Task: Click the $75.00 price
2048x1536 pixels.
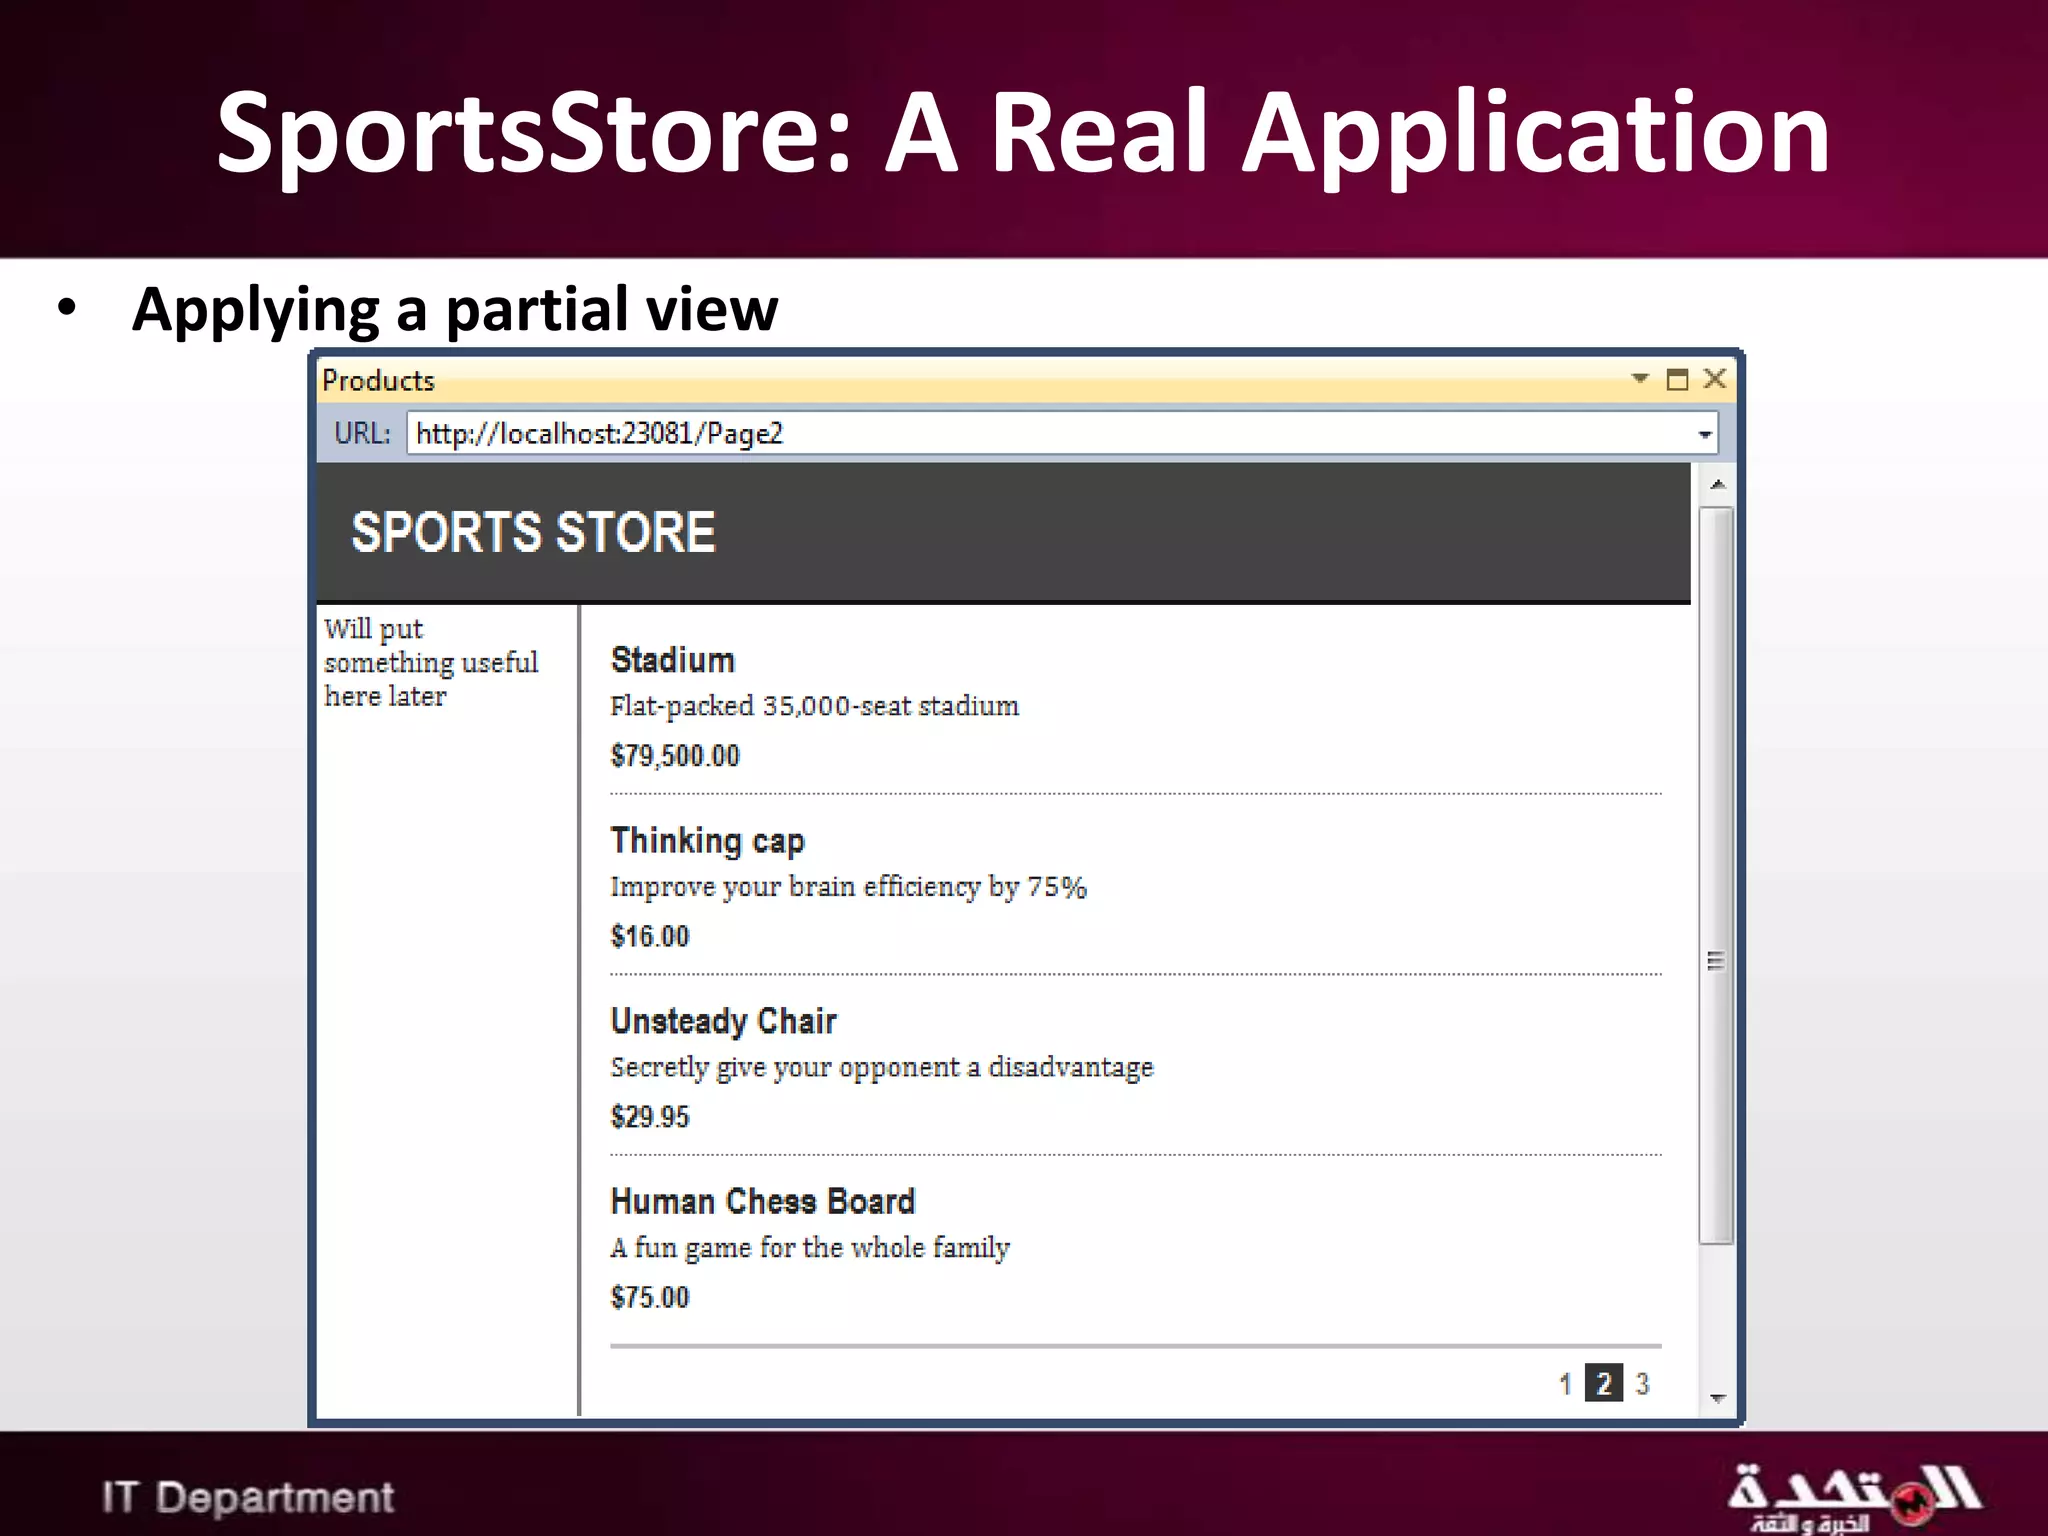Action: pyautogui.click(x=650, y=1297)
